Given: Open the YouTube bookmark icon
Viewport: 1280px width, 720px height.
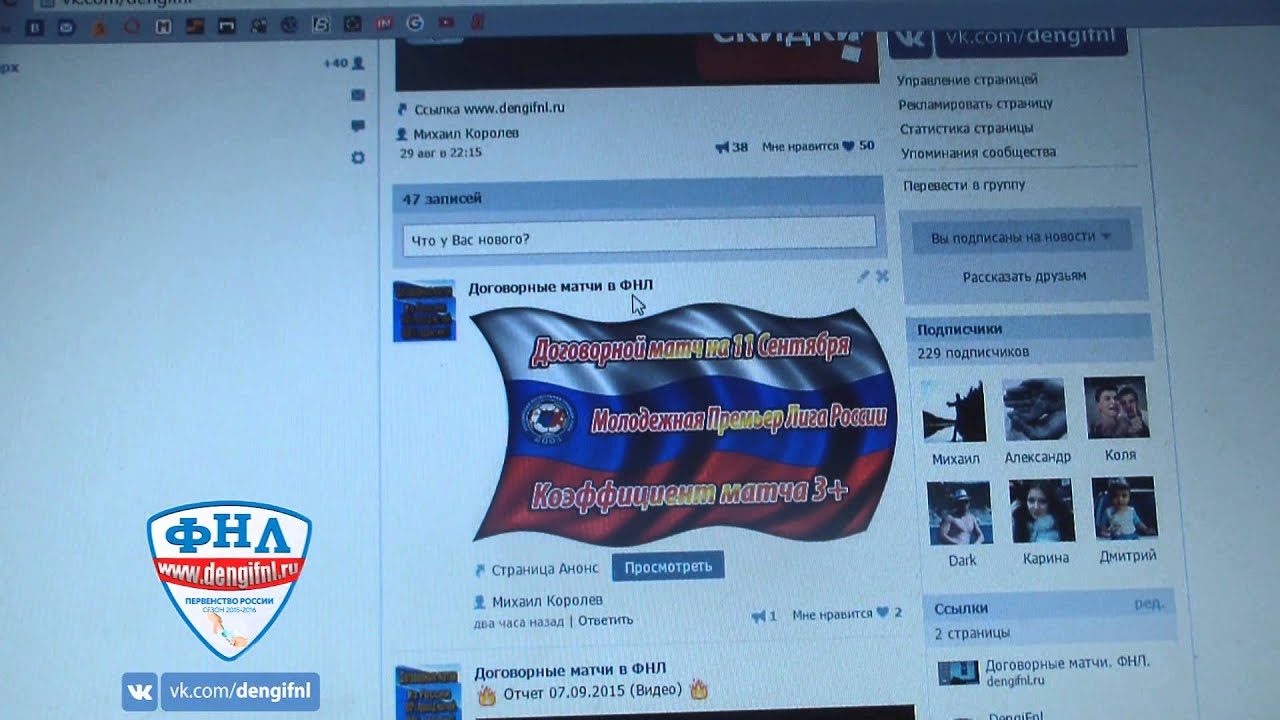Looking at the screenshot, I should (x=446, y=22).
